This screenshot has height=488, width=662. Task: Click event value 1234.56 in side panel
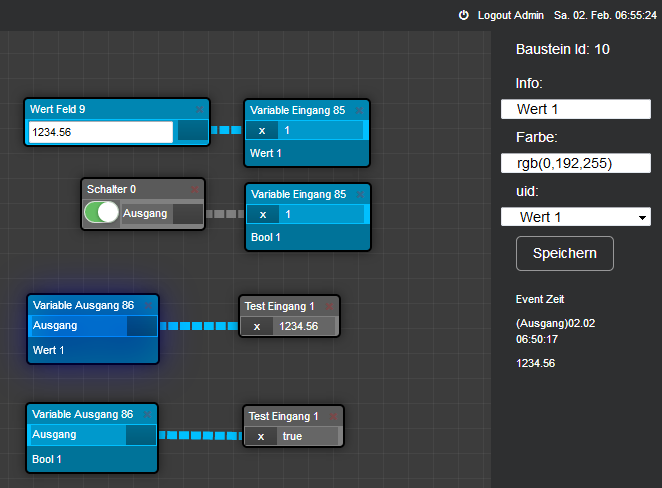coord(535,363)
